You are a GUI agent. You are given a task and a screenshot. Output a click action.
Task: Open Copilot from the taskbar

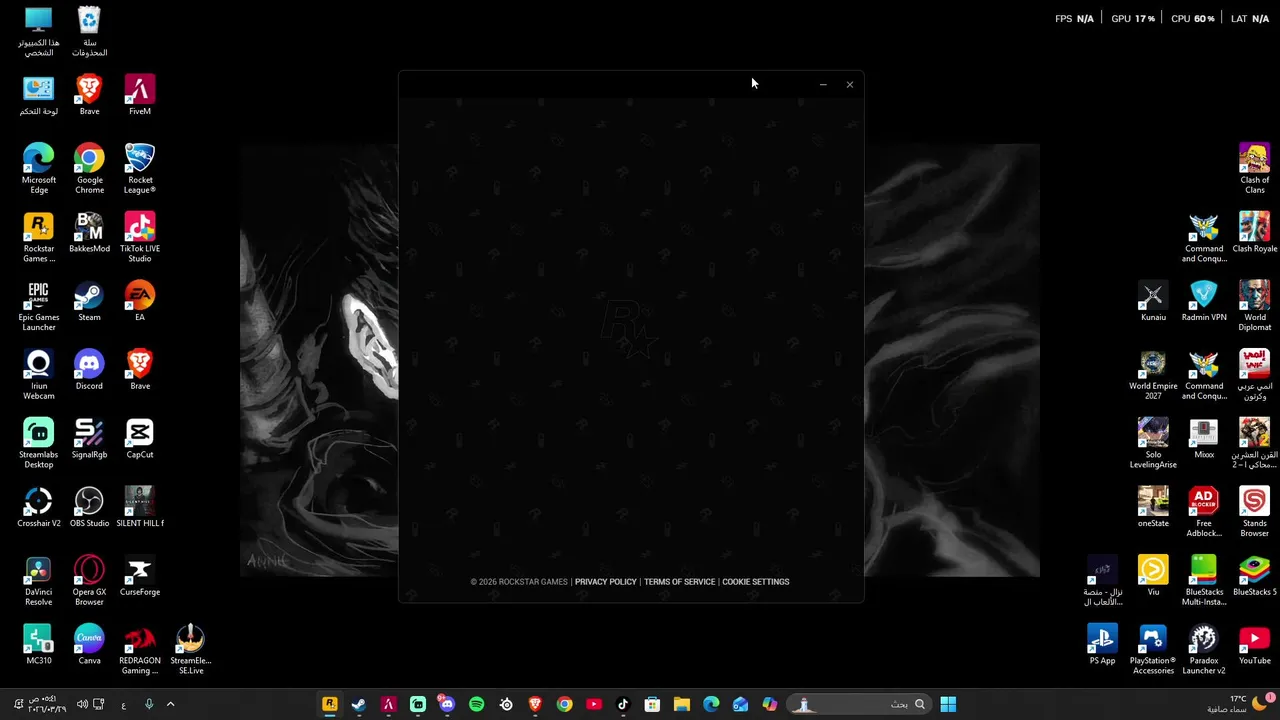[x=770, y=704]
